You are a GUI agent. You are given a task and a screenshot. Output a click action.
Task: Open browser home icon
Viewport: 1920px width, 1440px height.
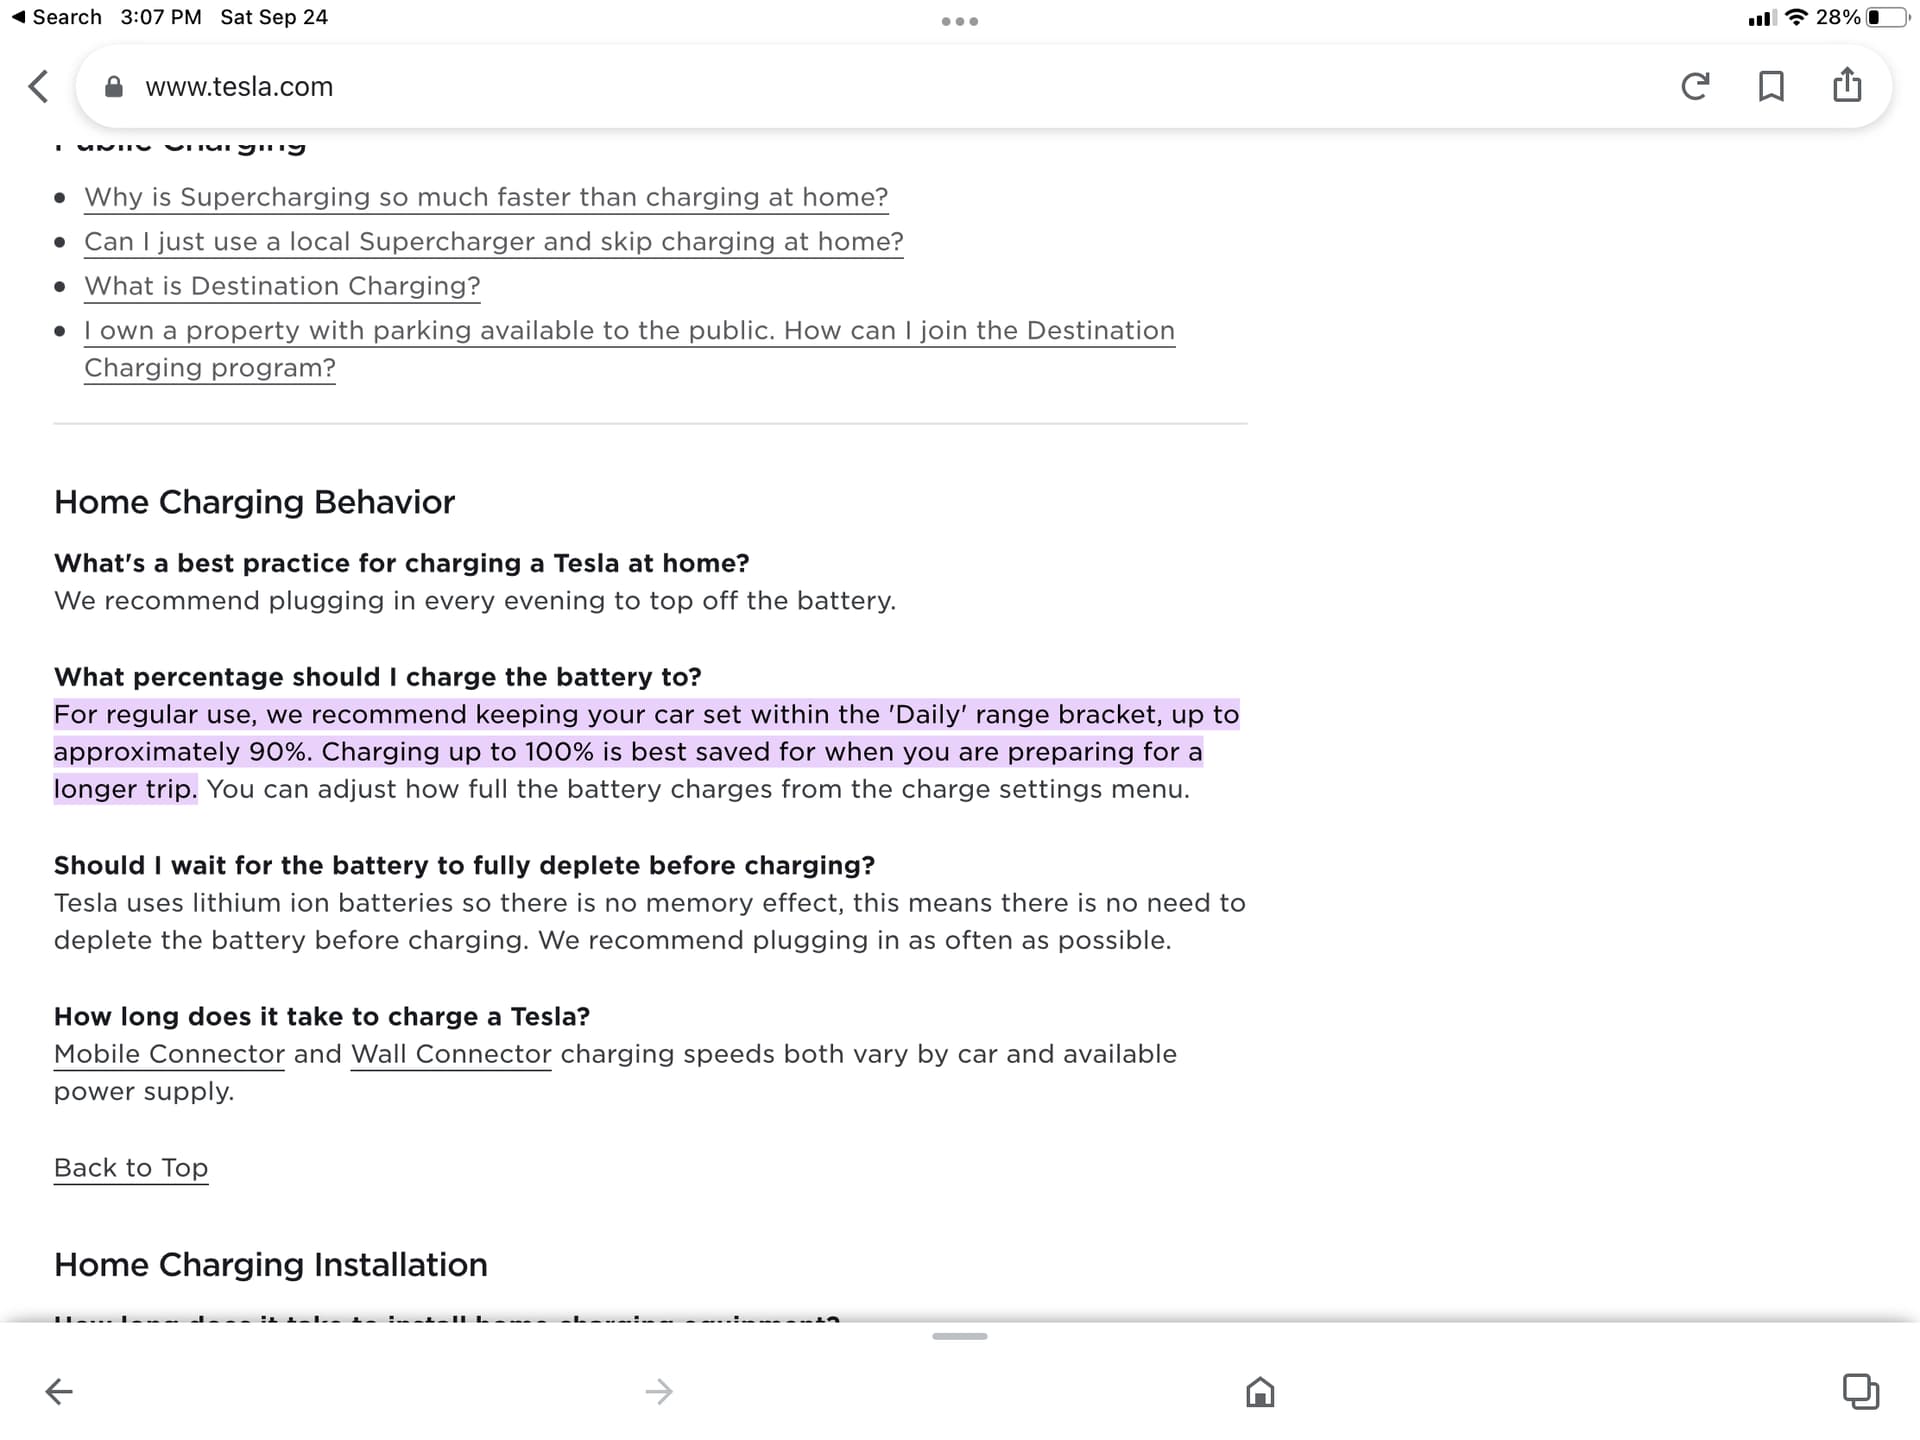click(1260, 1391)
